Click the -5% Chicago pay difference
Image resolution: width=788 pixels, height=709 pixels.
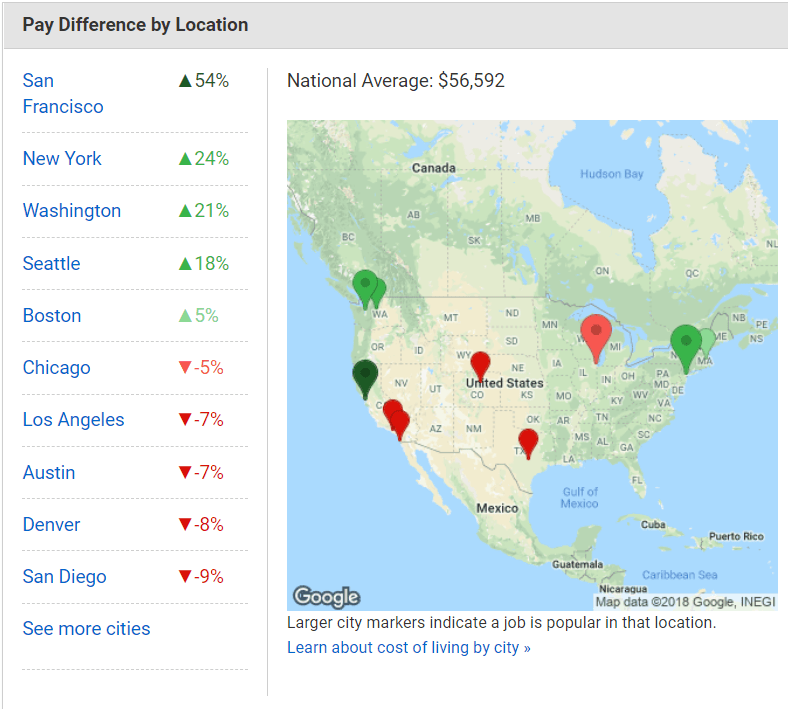tap(201, 367)
